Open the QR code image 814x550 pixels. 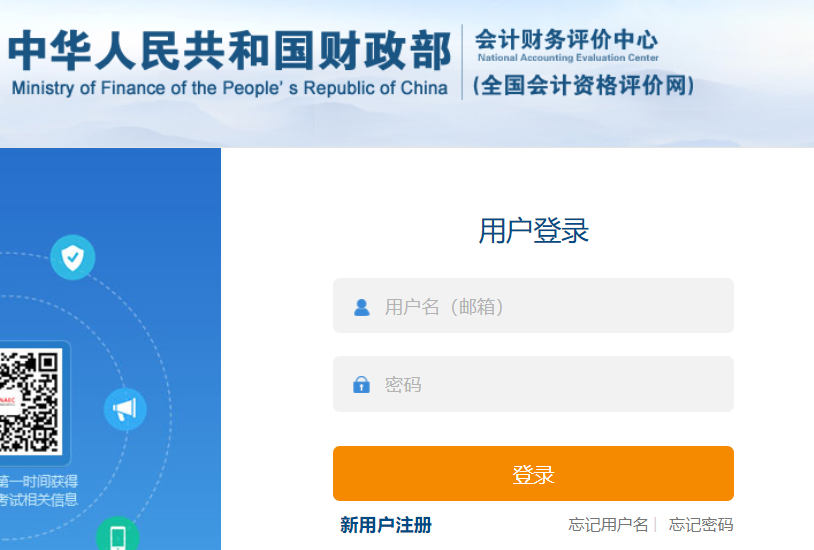[30, 400]
